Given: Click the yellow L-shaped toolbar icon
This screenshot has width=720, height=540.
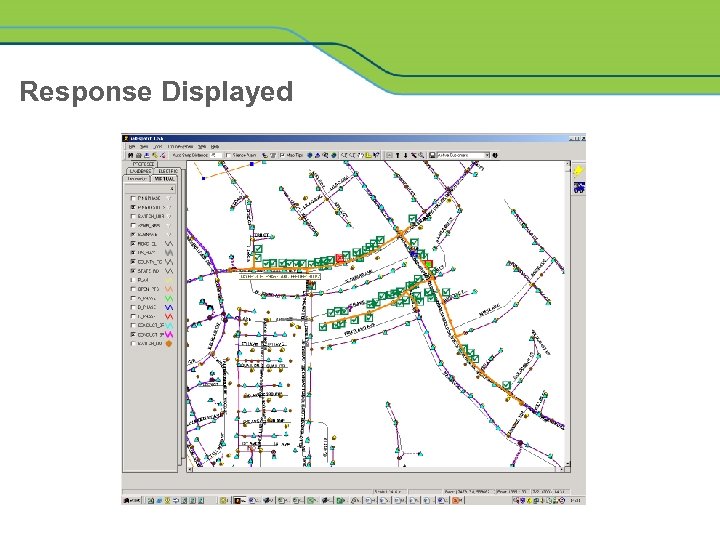Looking at the screenshot, I should (368, 155).
